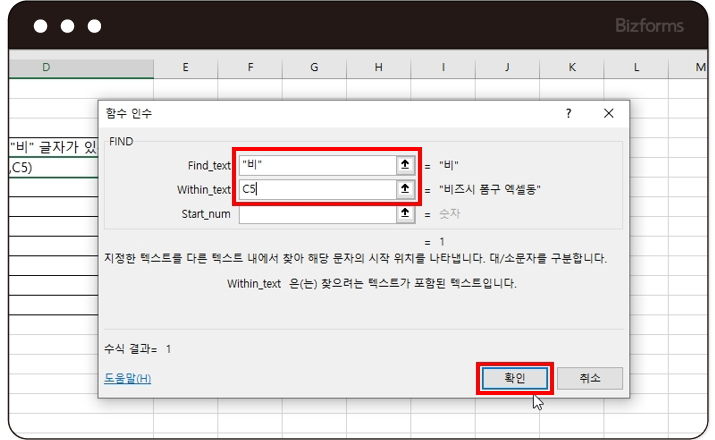
Task: Select column F header
Action: [x=250, y=67]
